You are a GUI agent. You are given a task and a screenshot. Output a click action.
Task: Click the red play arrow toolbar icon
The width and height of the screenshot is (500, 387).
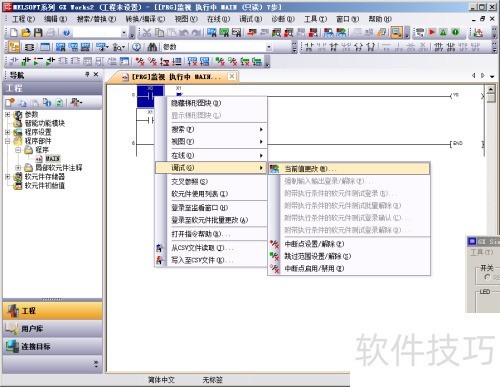[x=432, y=32]
